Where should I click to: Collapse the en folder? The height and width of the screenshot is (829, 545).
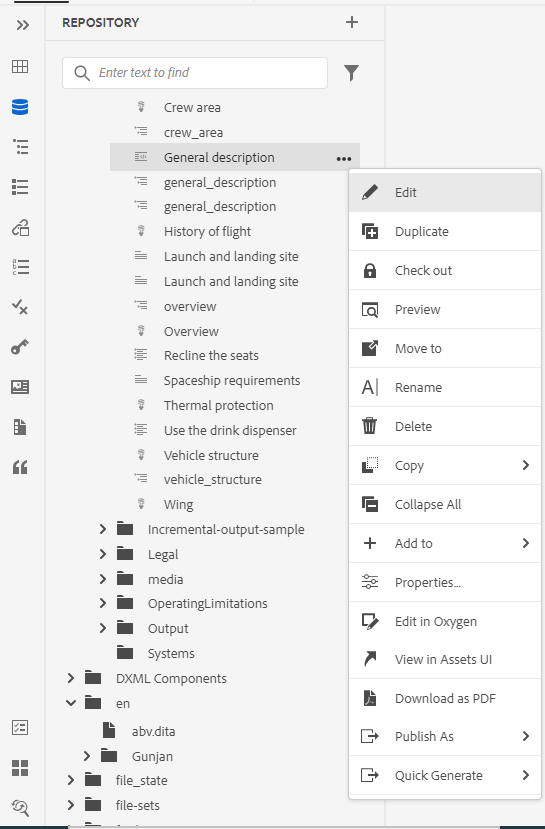(71, 703)
